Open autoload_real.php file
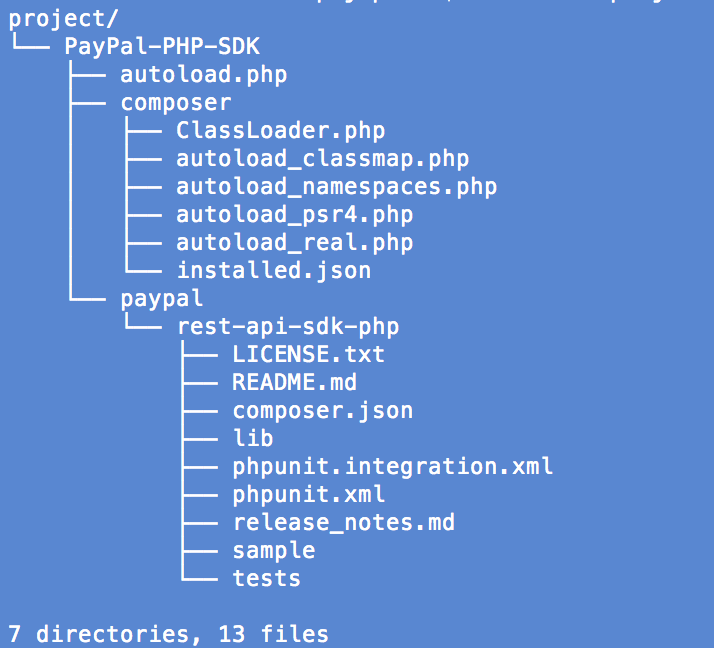Image resolution: width=714 pixels, height=648 pixels. 295,243
